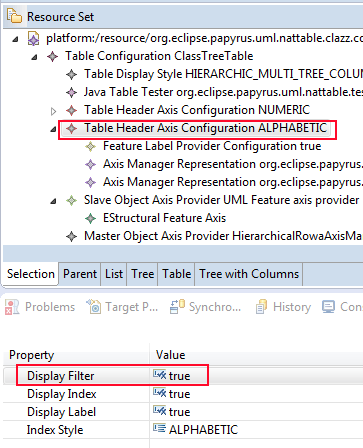Click the Resource Set folder icon
The width and height of the screenshot is (363, 448).
tap(14, 16)
